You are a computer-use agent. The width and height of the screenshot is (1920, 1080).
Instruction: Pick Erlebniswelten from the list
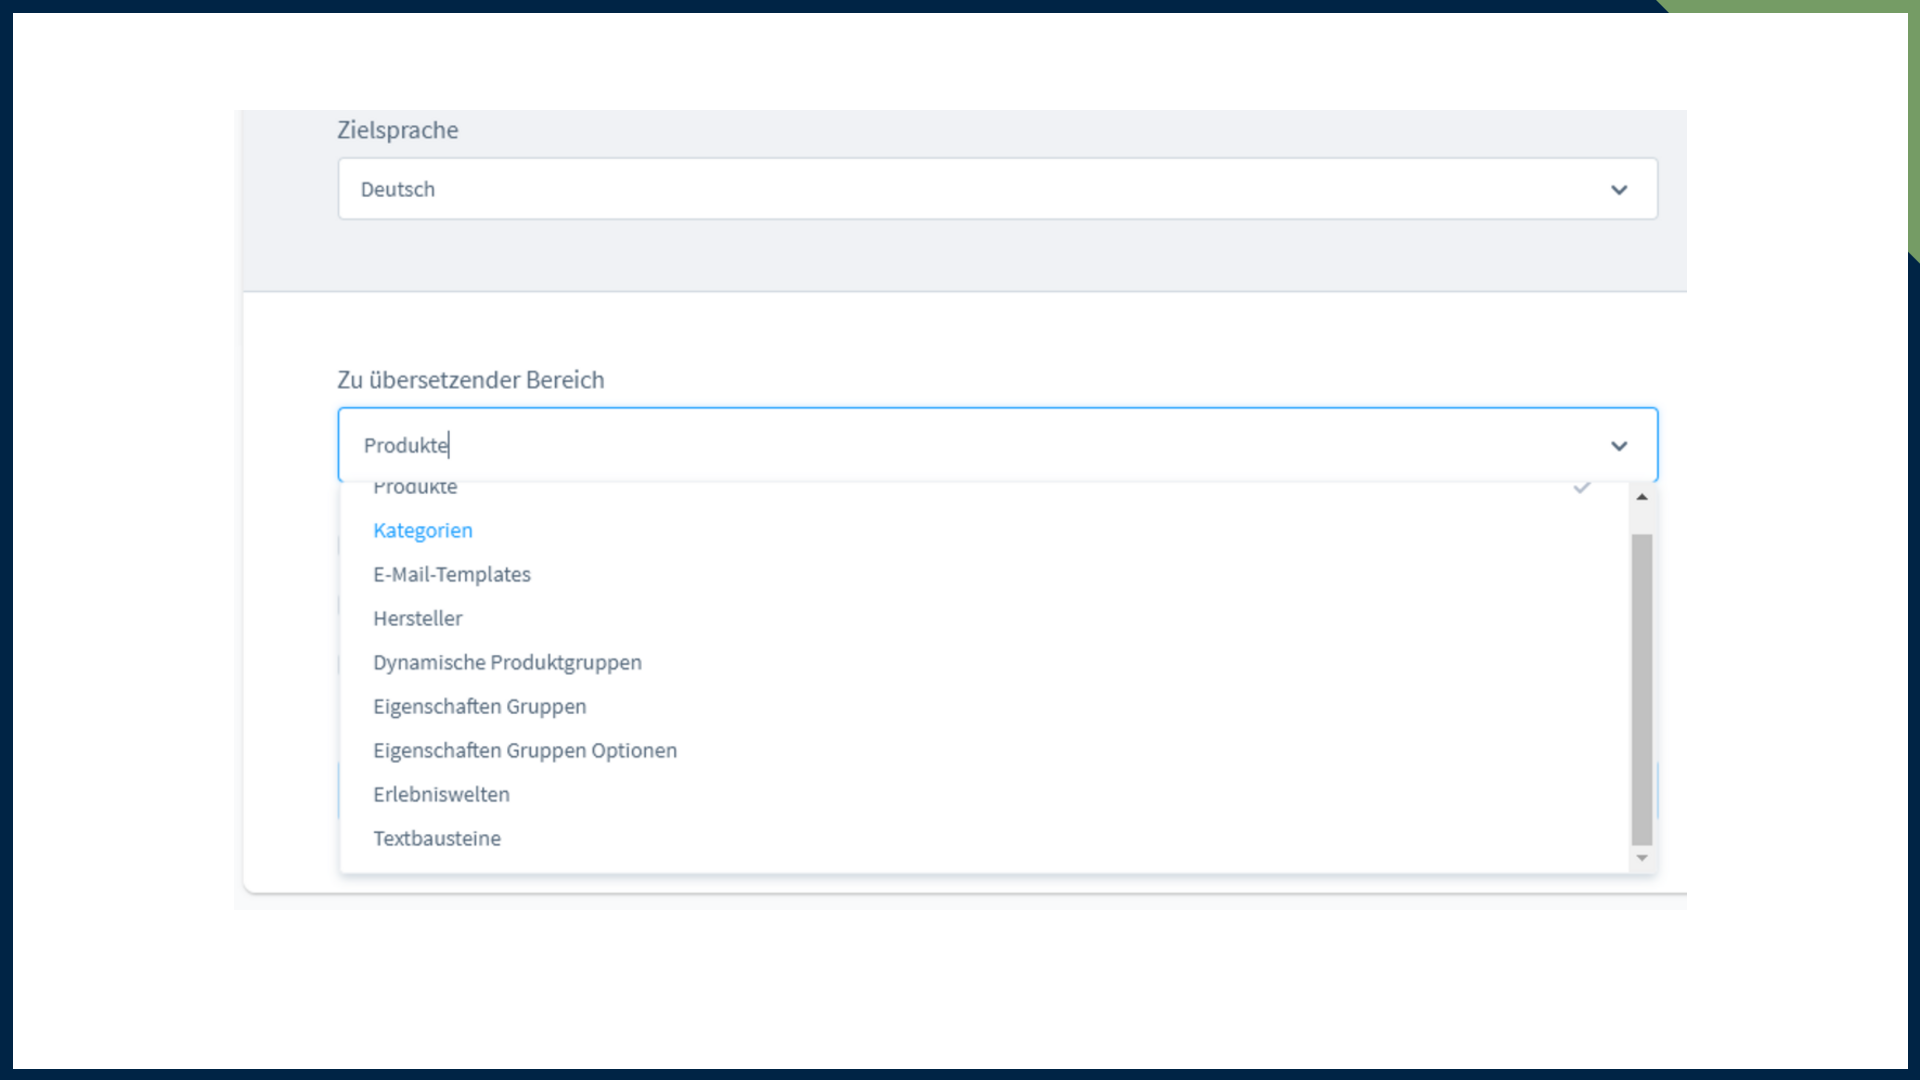[441, 795]
